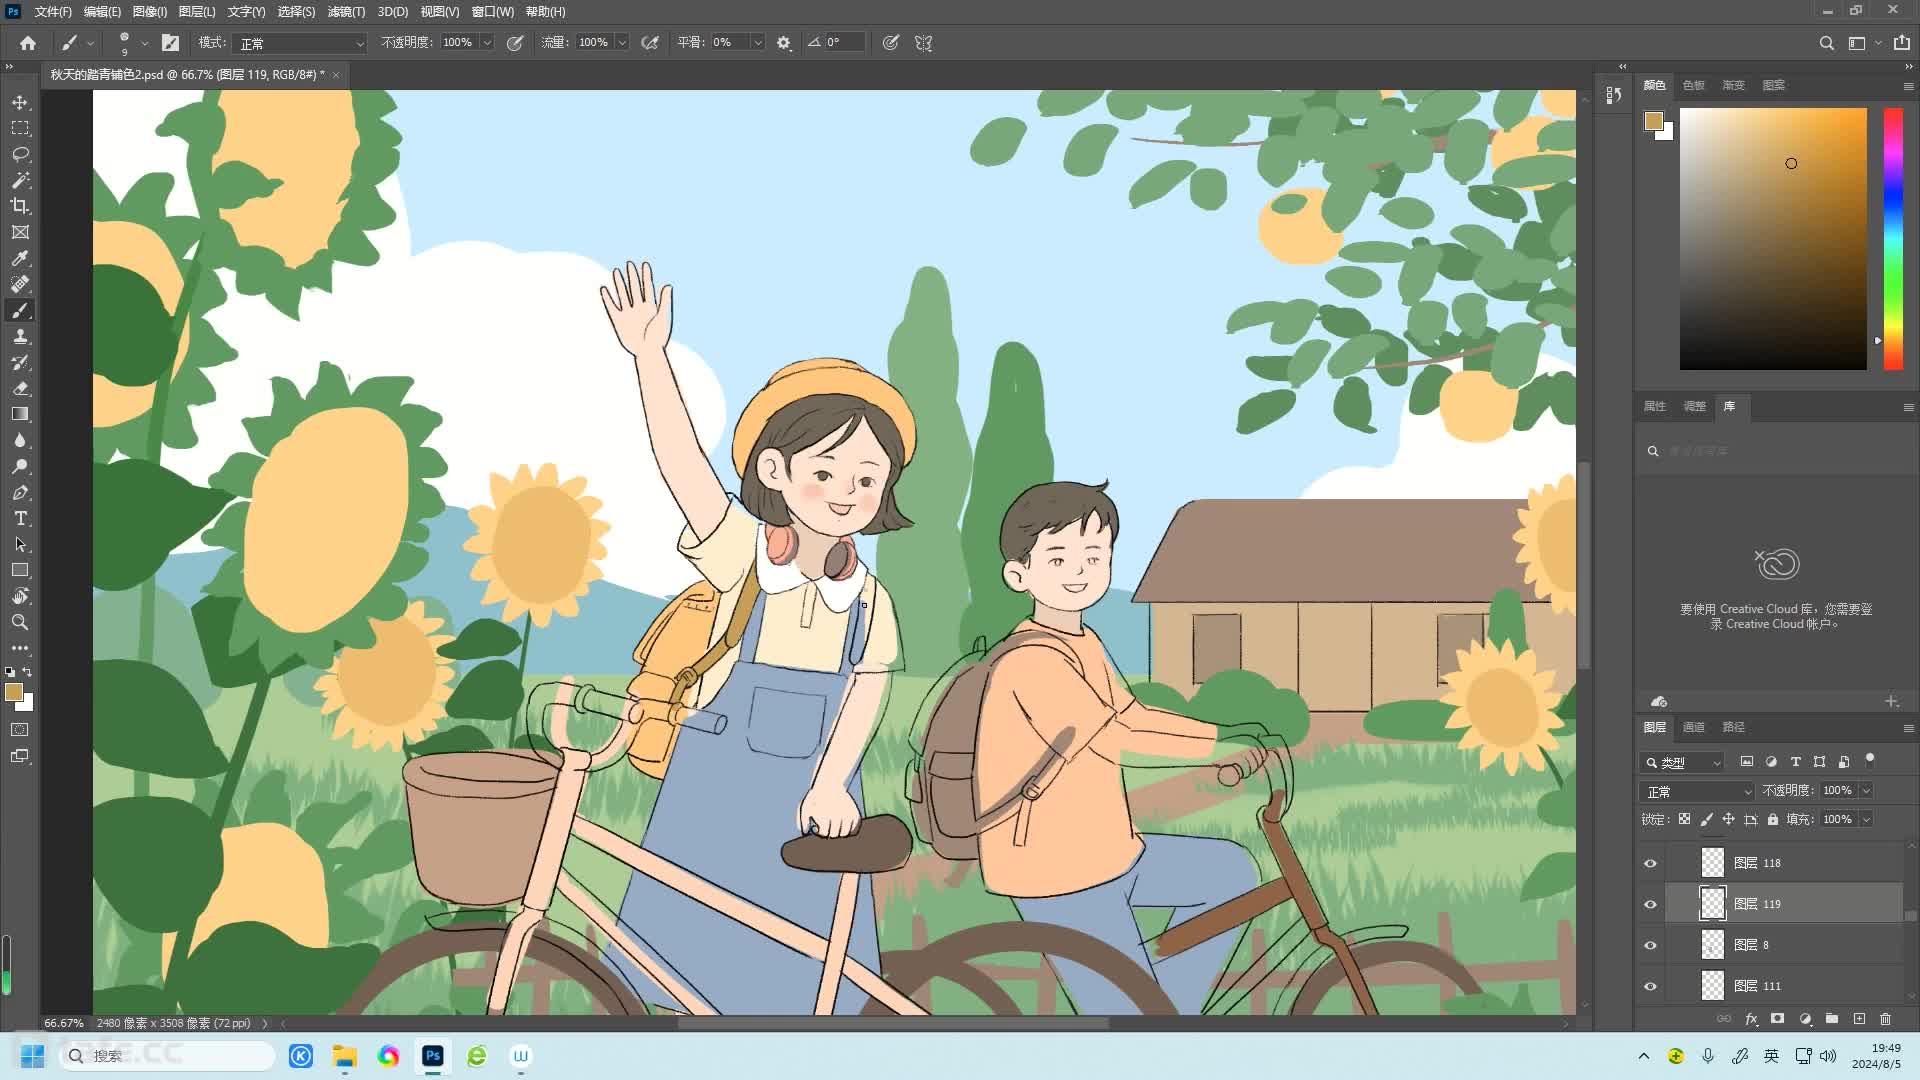Select the Eyedropper tool
Screen dimensions: 1920x1080
click(20, 258)
